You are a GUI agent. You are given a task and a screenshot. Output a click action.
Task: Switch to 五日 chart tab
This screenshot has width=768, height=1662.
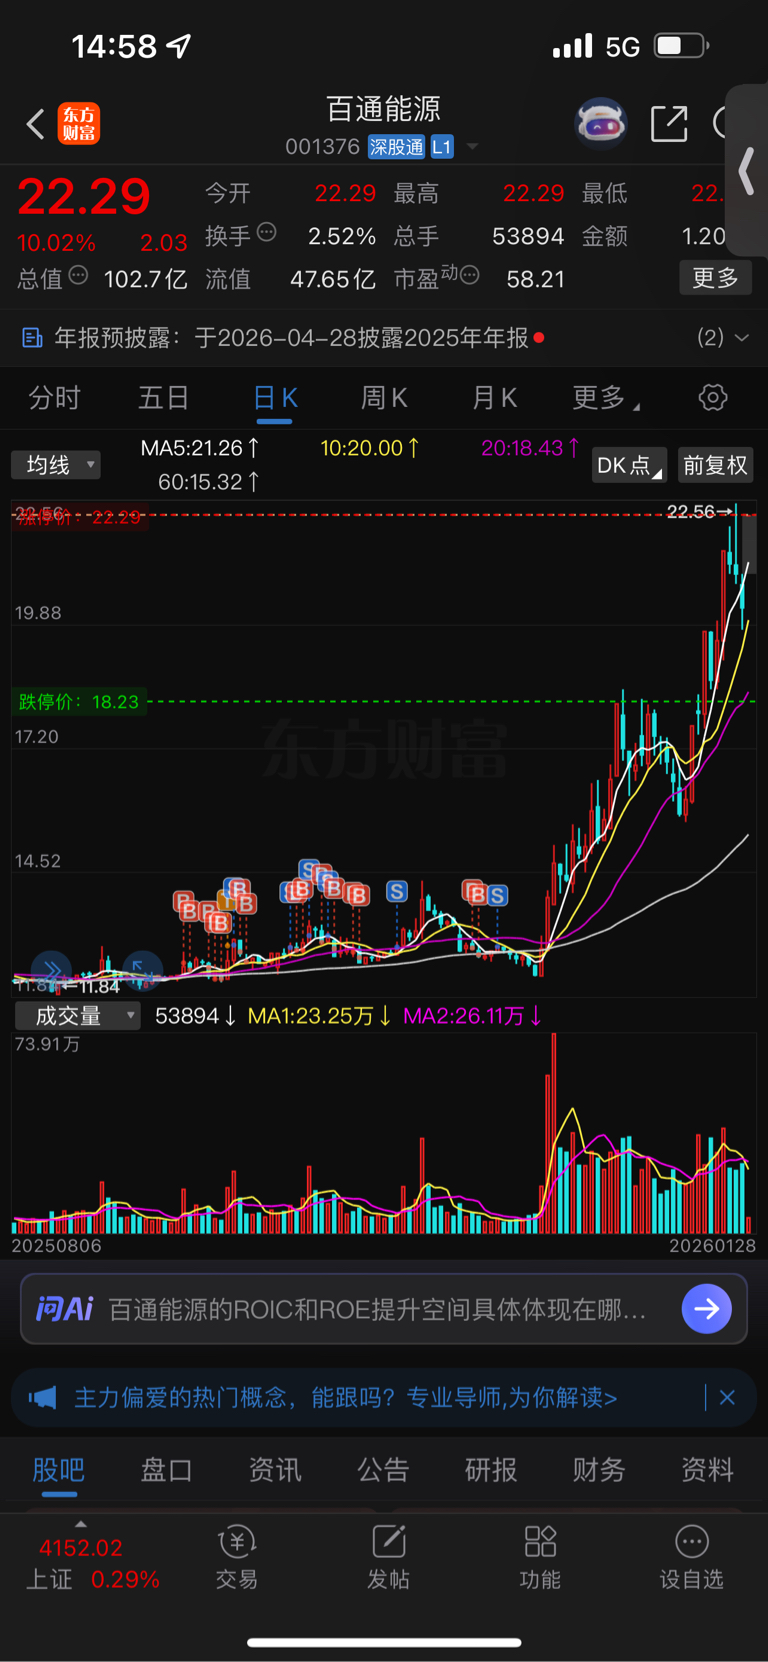[163, 398]
